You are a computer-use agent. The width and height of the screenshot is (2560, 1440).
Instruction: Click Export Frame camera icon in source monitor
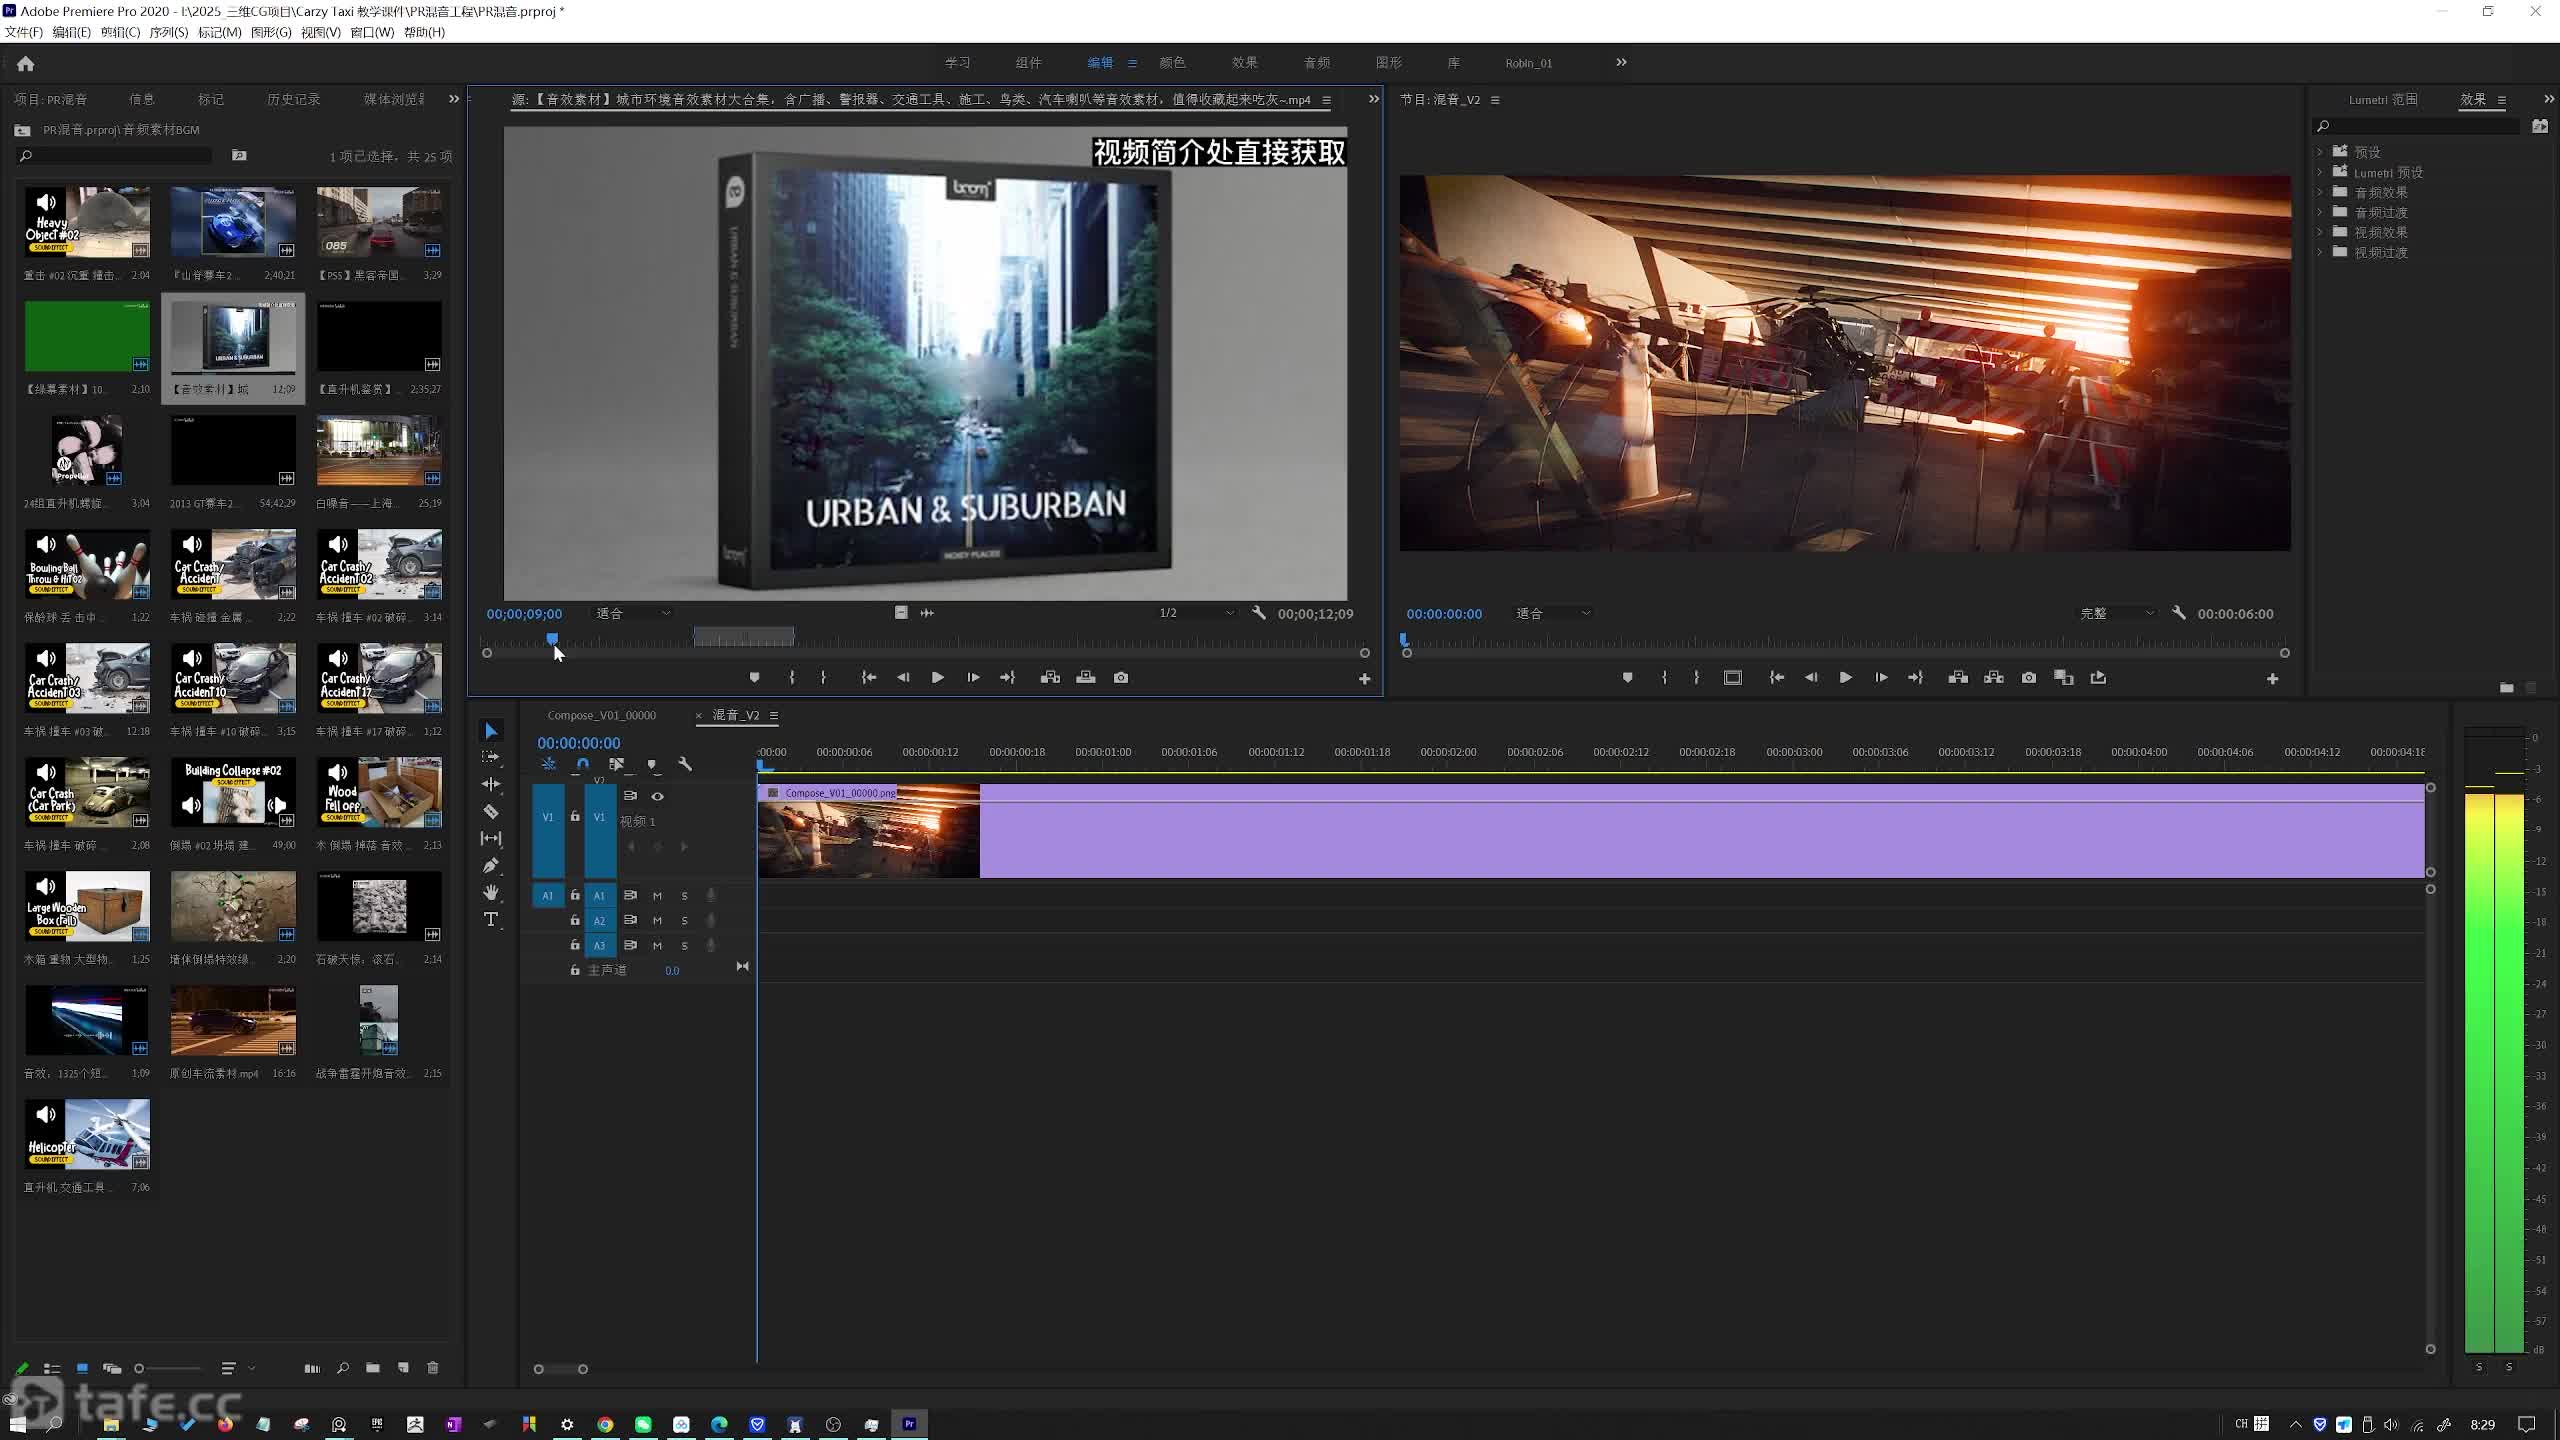1121,677
